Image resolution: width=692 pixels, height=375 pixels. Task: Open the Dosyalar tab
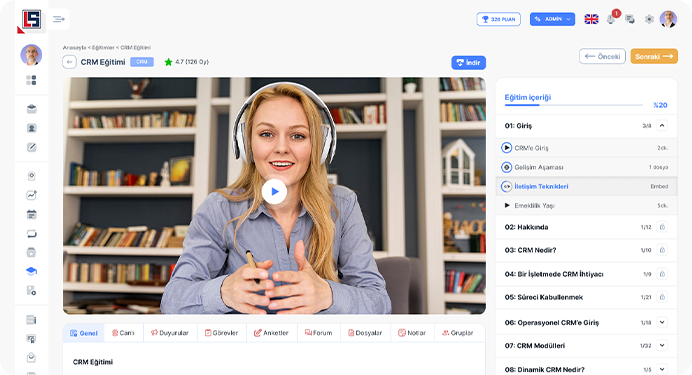[365, 333]
